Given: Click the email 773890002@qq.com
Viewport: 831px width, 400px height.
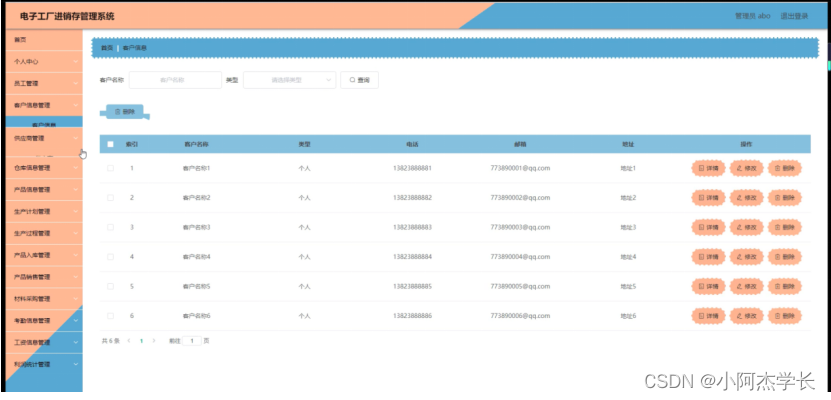Looking at the screenshot, I should (520, 198).
